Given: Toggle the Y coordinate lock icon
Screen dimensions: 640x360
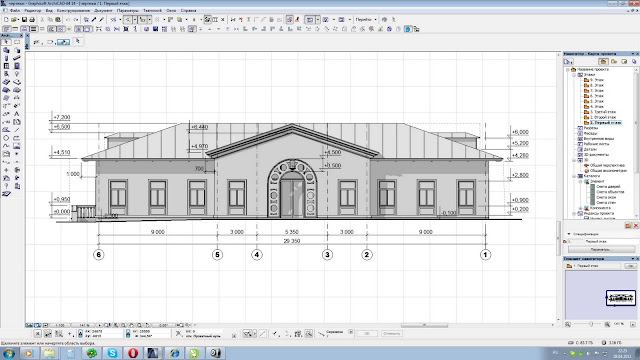Looking at the screenshot, I should point(128,333).
